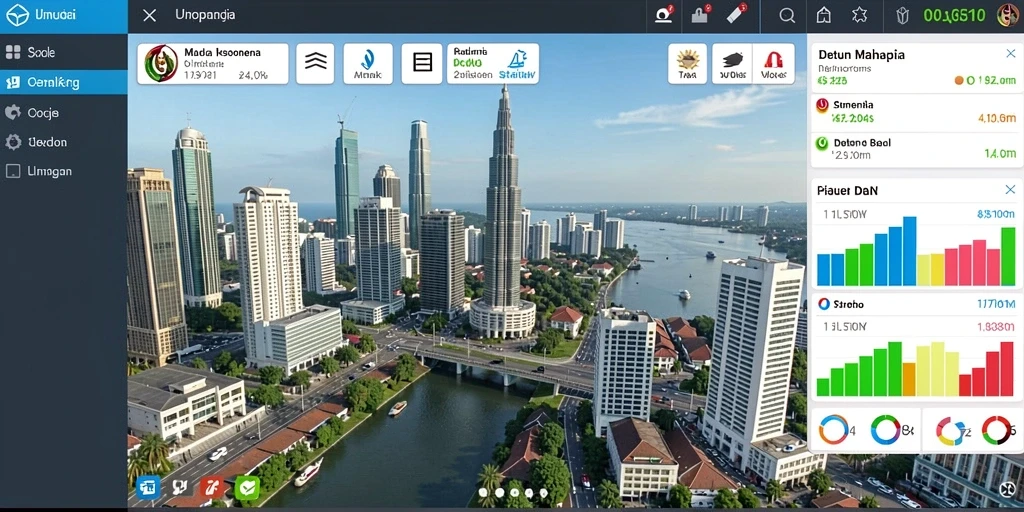
Task: Click the tall green bar at the right end of the Piauer DaN chart
Action: click(1008, 257)
